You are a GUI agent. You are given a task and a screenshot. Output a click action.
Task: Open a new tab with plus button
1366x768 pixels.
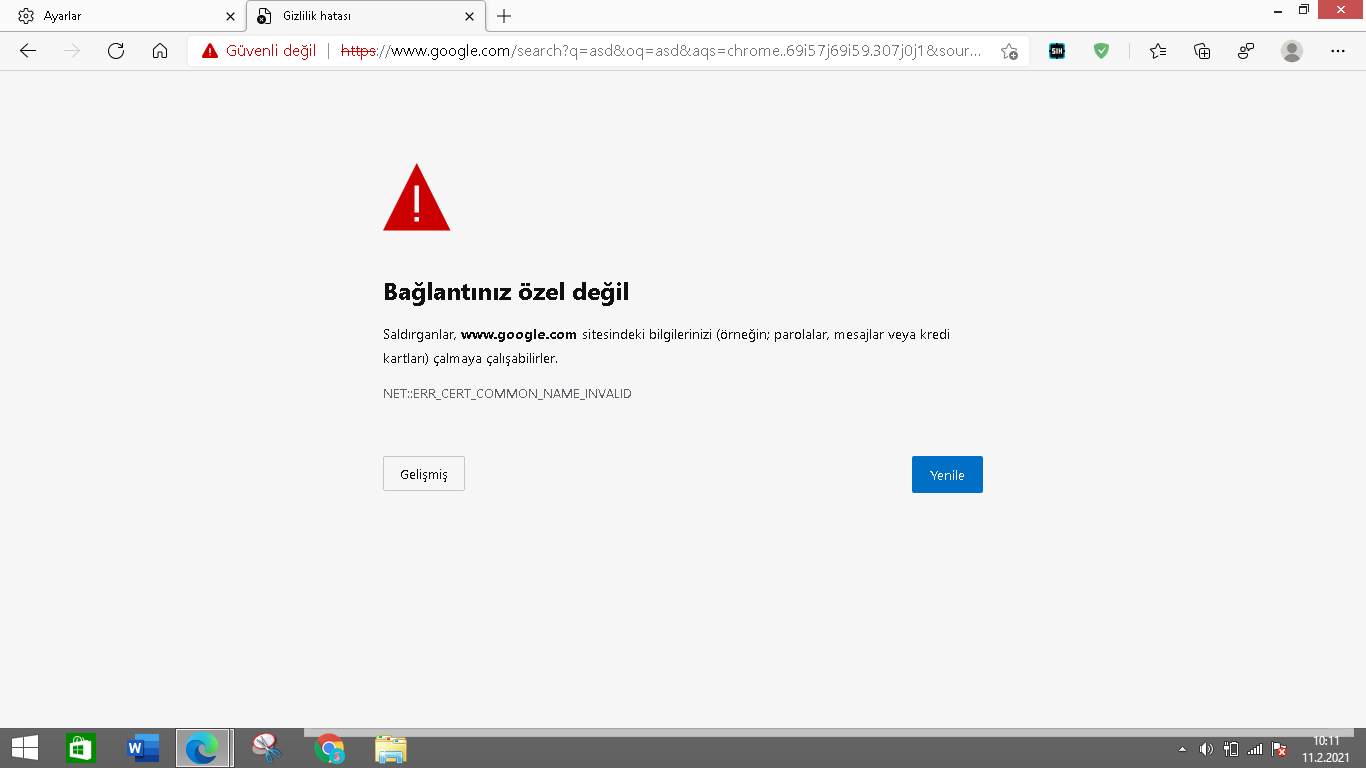pyautogui.click(x=504, y=16)
